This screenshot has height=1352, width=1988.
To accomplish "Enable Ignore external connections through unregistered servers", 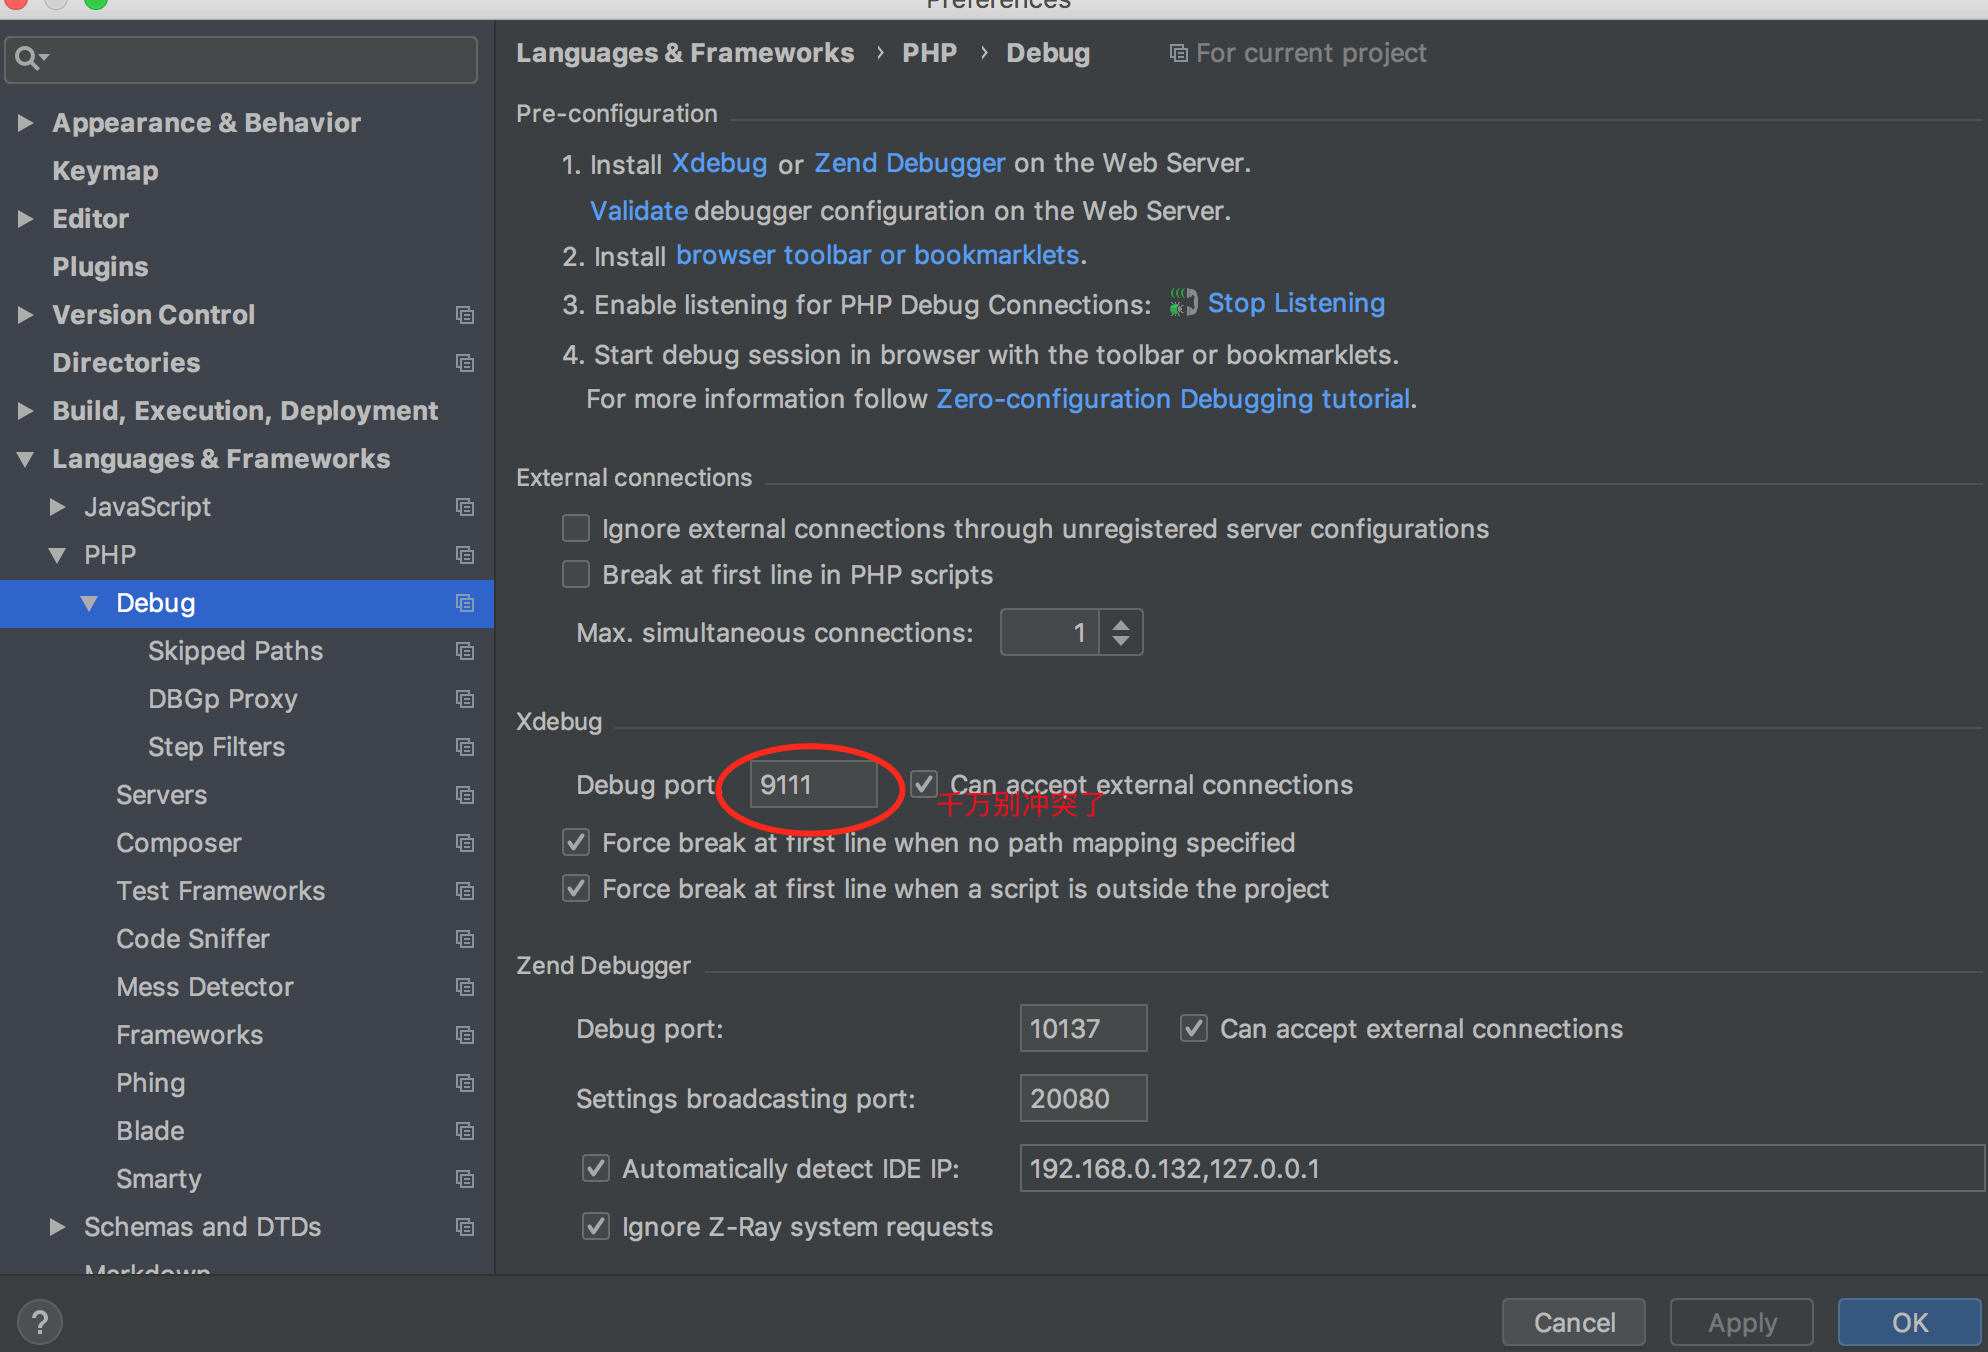I will [x=576, y=528].
